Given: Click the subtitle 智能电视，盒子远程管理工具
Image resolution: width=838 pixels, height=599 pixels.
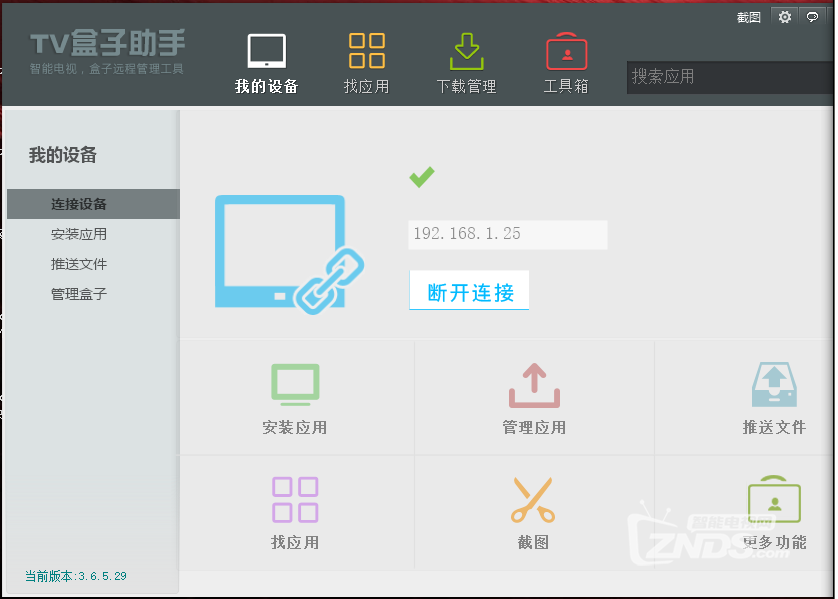Looking at the screenshot, I should pos(107,69).
